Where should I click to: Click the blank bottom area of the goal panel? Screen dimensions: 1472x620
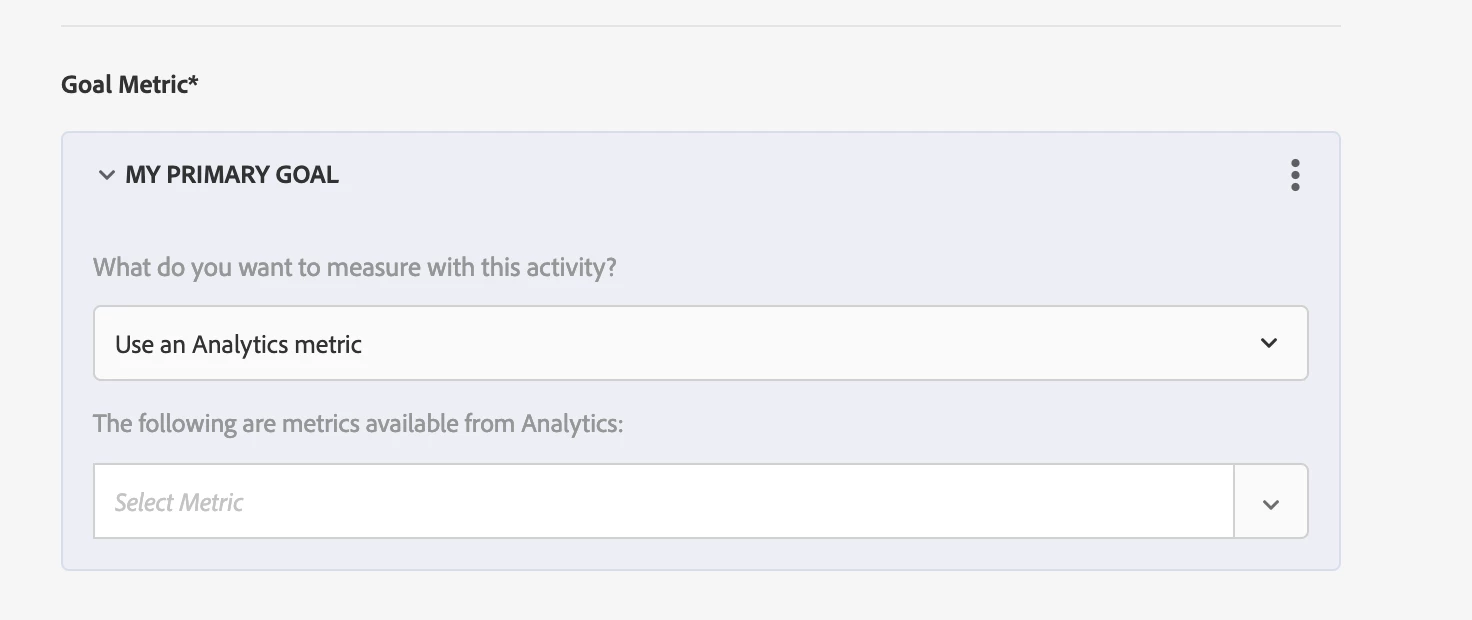click(x=700, y=555)
